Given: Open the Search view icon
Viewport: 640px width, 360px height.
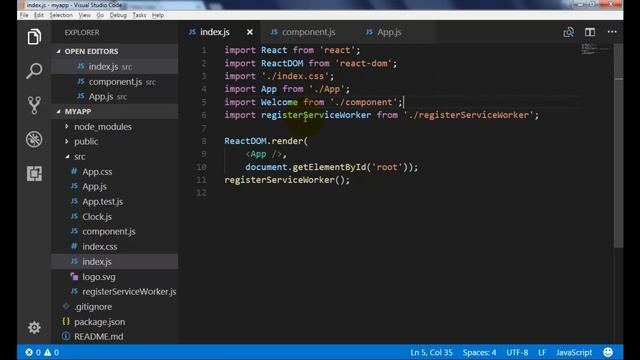Looking at the screenshot, I should [x=34, y=71].
